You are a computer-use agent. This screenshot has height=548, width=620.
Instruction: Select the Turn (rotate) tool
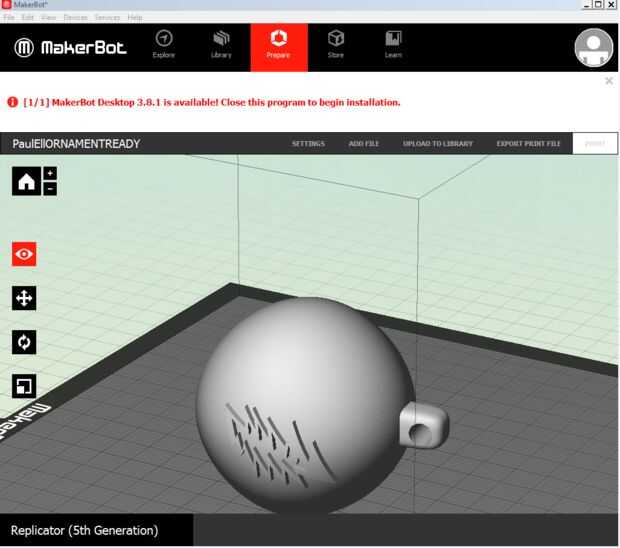24,342
